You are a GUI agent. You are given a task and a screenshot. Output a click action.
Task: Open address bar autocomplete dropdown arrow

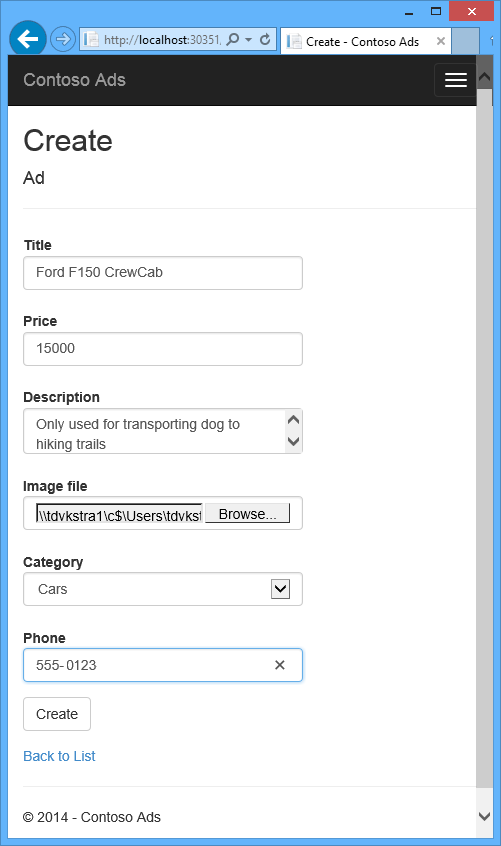click(248, 39)
